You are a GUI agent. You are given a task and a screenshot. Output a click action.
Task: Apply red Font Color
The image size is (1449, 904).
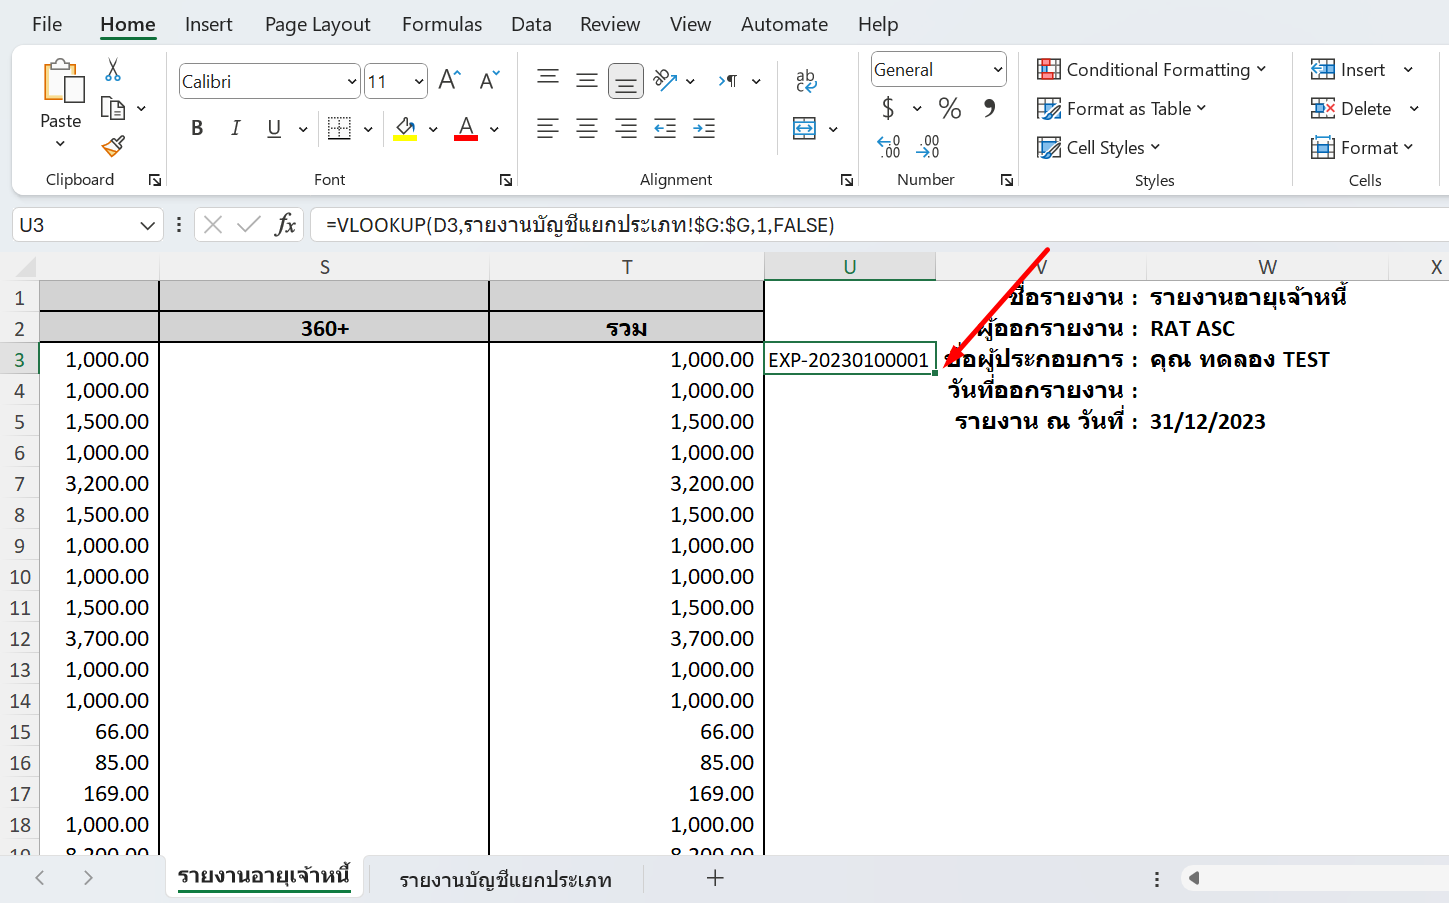coord(466,128)
